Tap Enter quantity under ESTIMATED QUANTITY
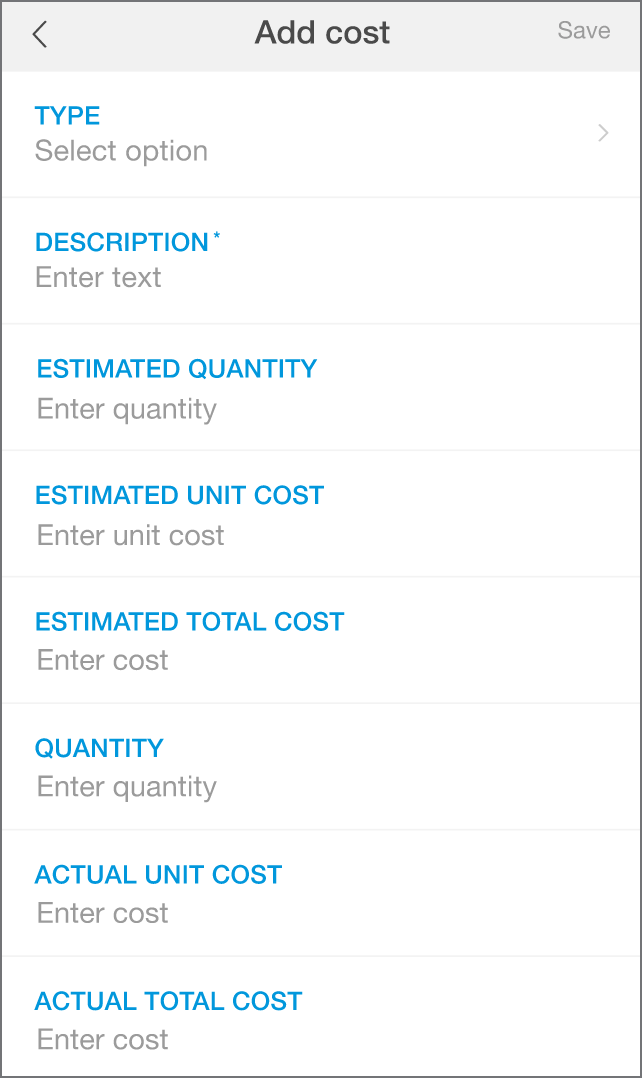This screenshot has height=1078, width=642. 126,408
